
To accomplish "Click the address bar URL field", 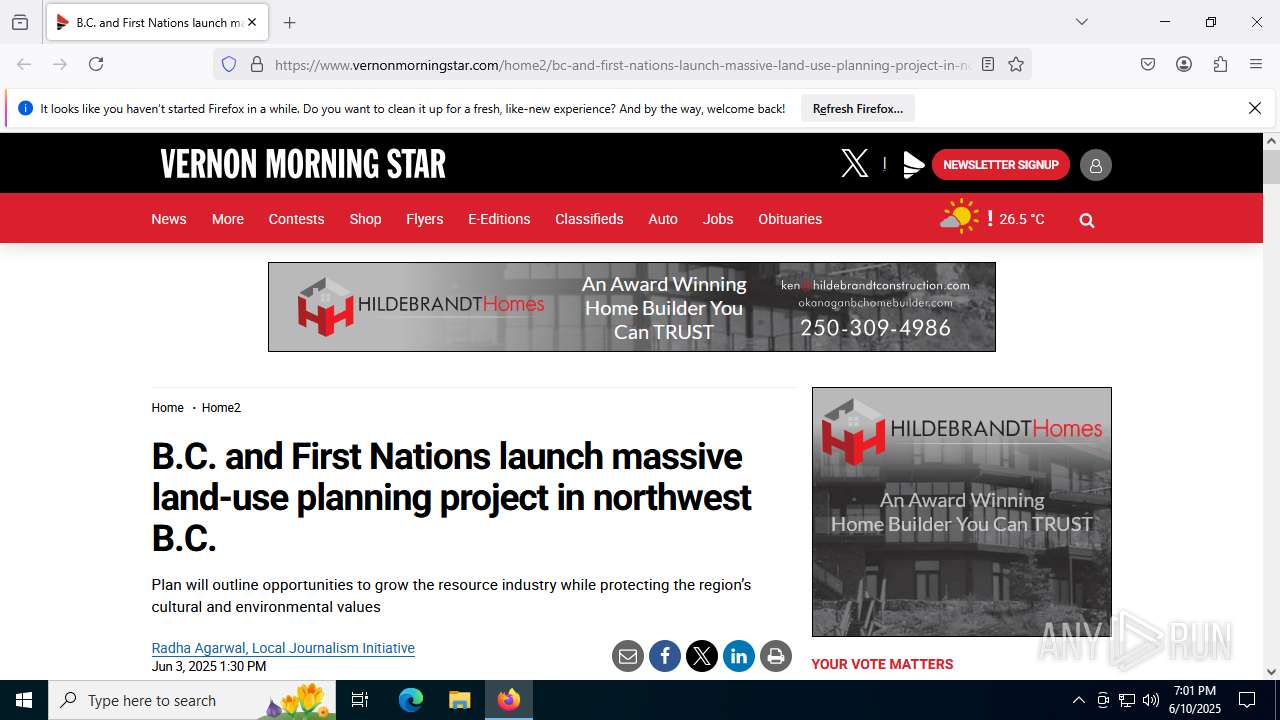I will 620,64.
